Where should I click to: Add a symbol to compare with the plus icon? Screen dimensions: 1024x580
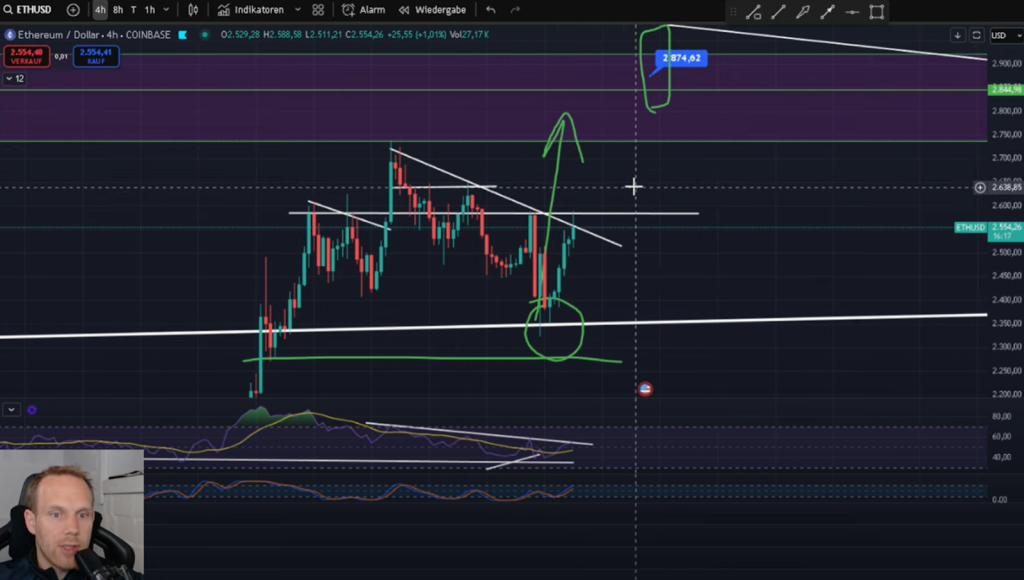[x=73, y=10]
